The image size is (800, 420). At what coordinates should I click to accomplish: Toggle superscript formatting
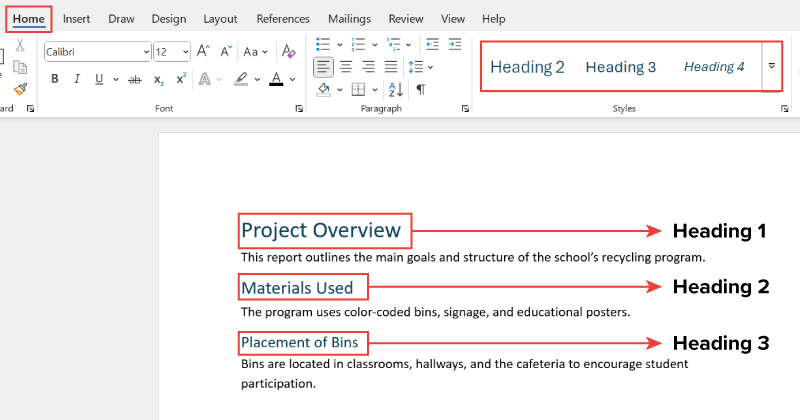tap(181, 79)
